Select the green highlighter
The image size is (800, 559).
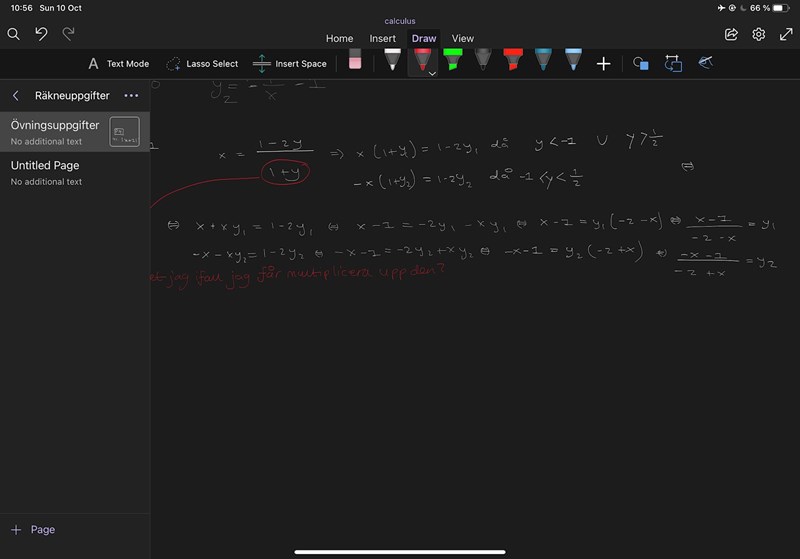pyautogui.click(x=452, y=61)
